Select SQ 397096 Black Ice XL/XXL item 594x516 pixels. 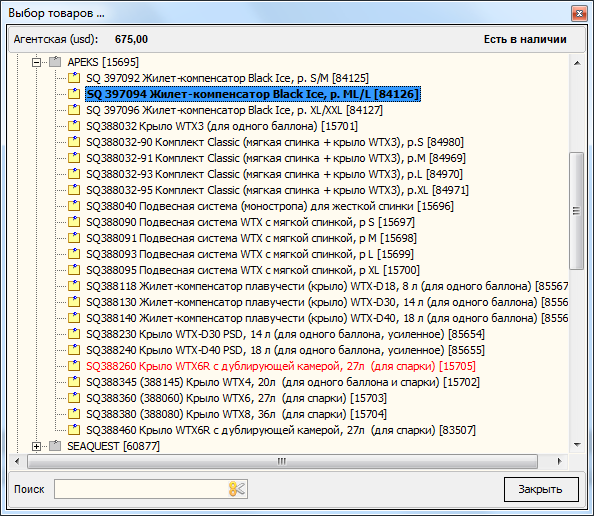click(x=234, y=110)
